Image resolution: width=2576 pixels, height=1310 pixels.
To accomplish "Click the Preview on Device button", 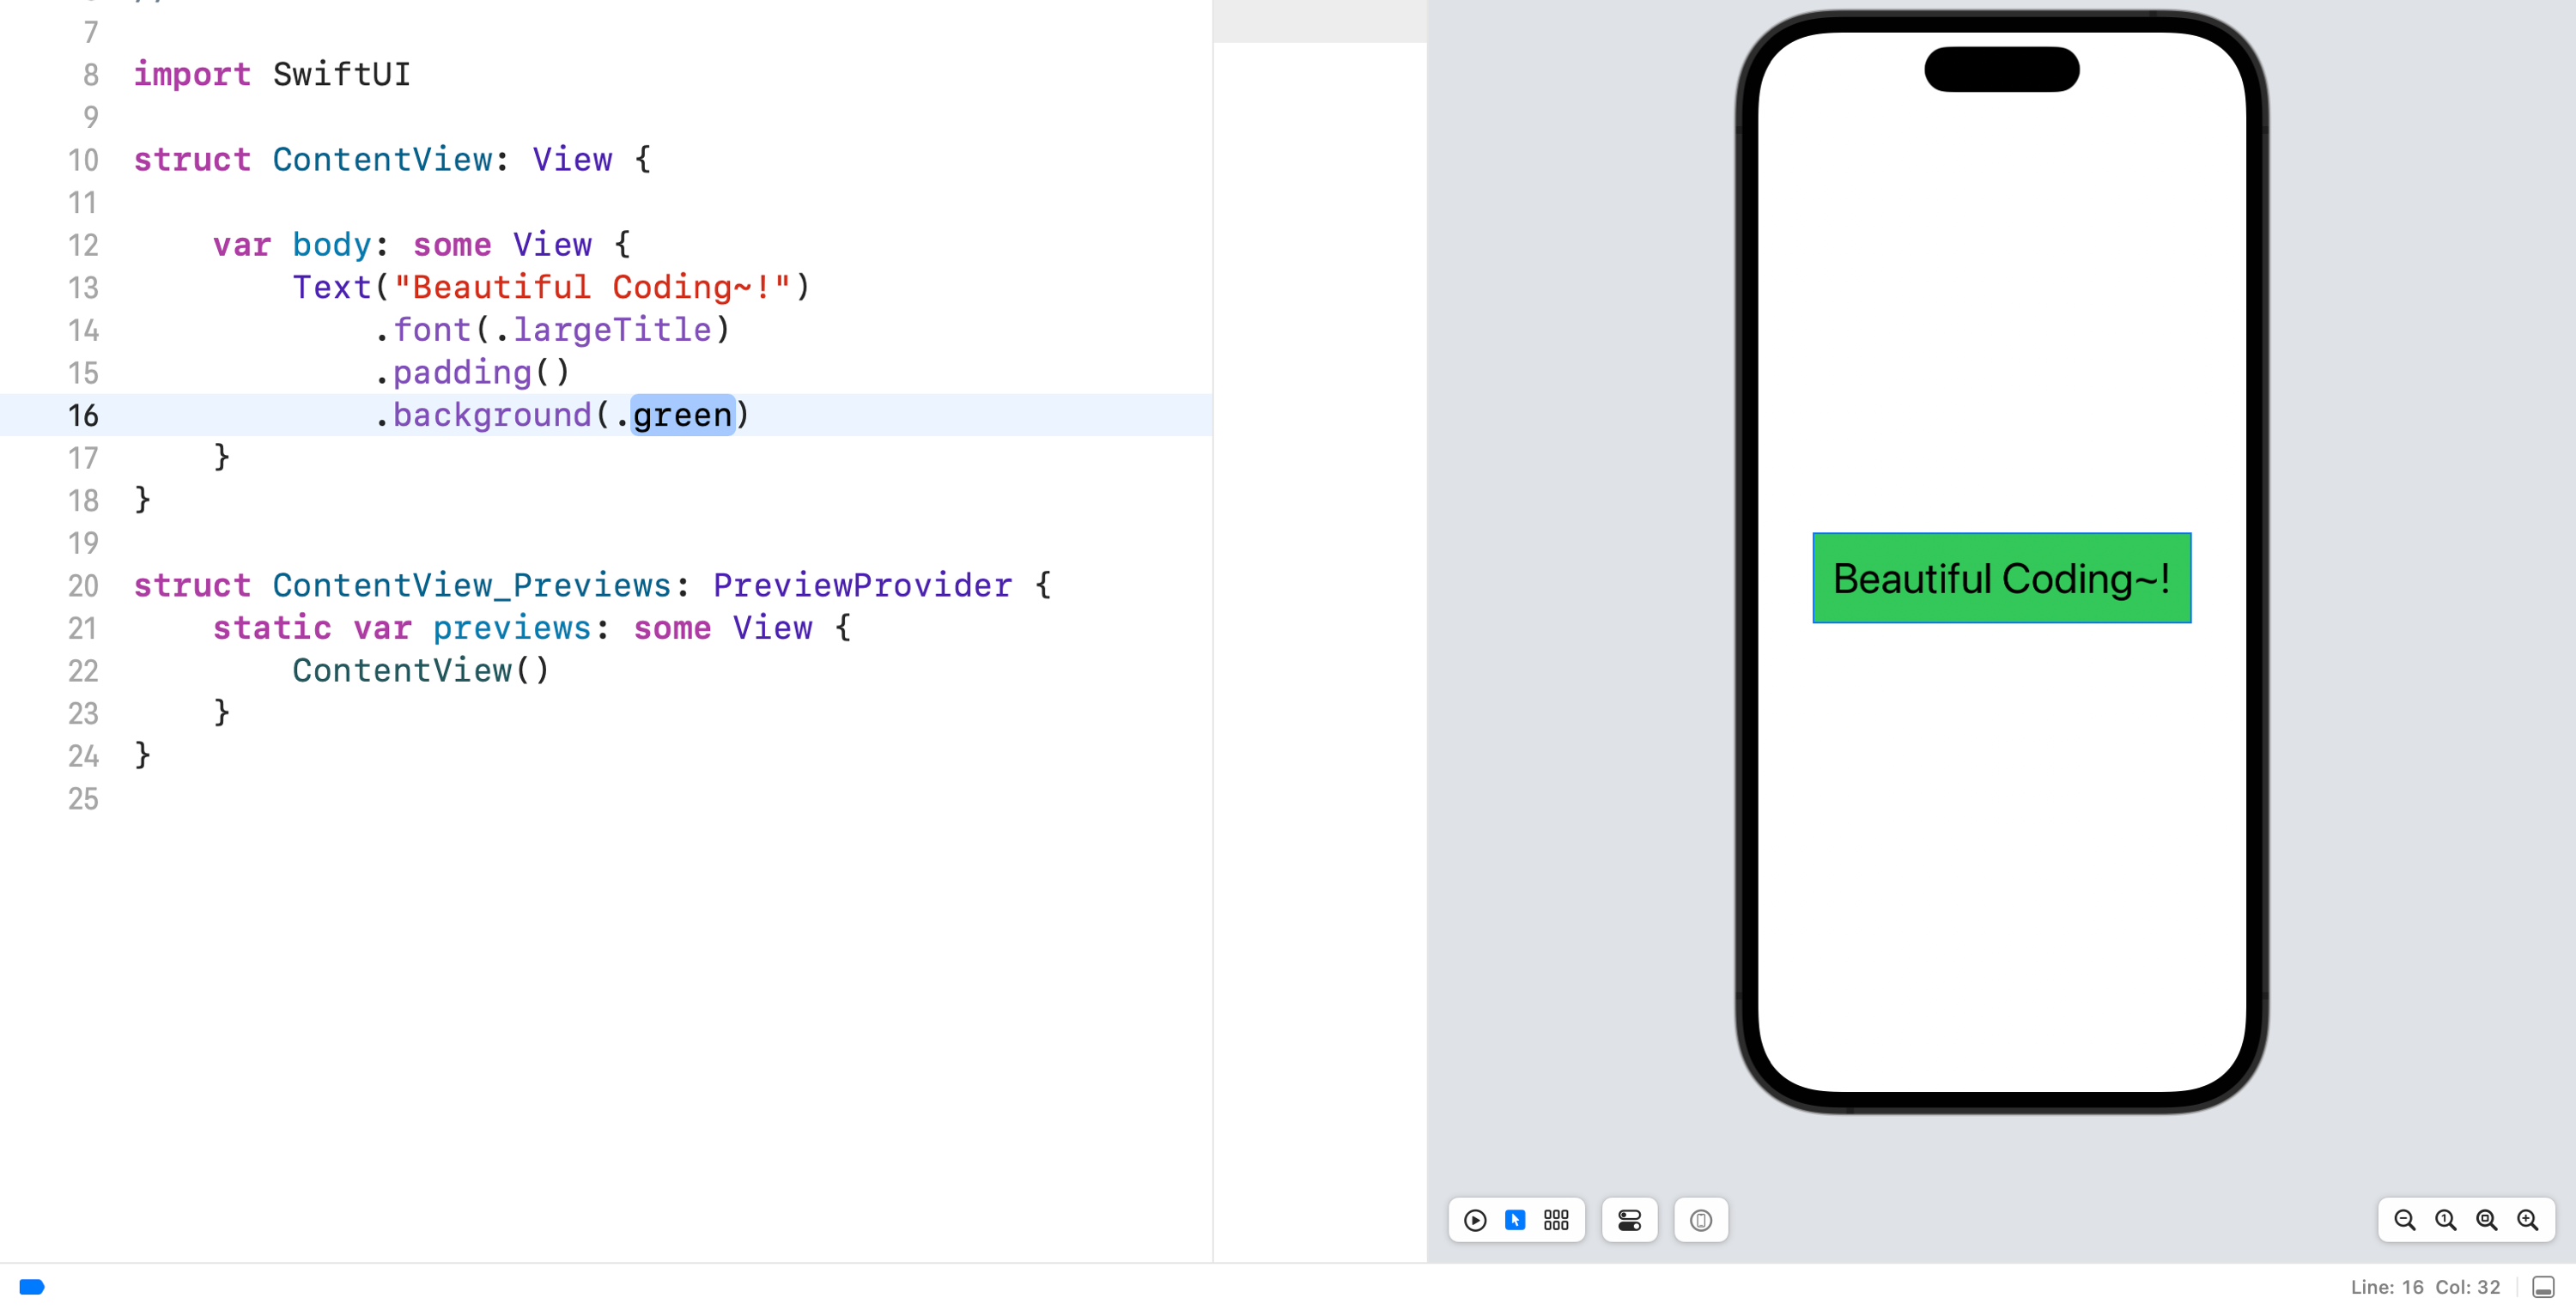I will pos(1700,1220).
